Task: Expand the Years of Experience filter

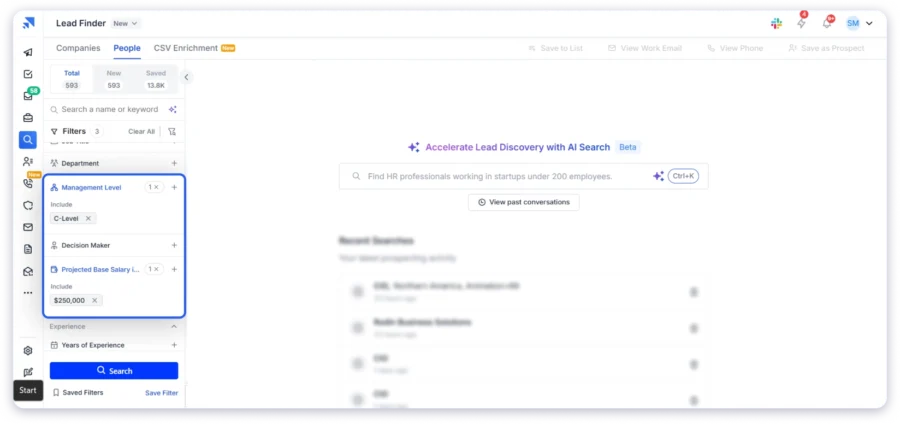Action: (x=174, y=345)
